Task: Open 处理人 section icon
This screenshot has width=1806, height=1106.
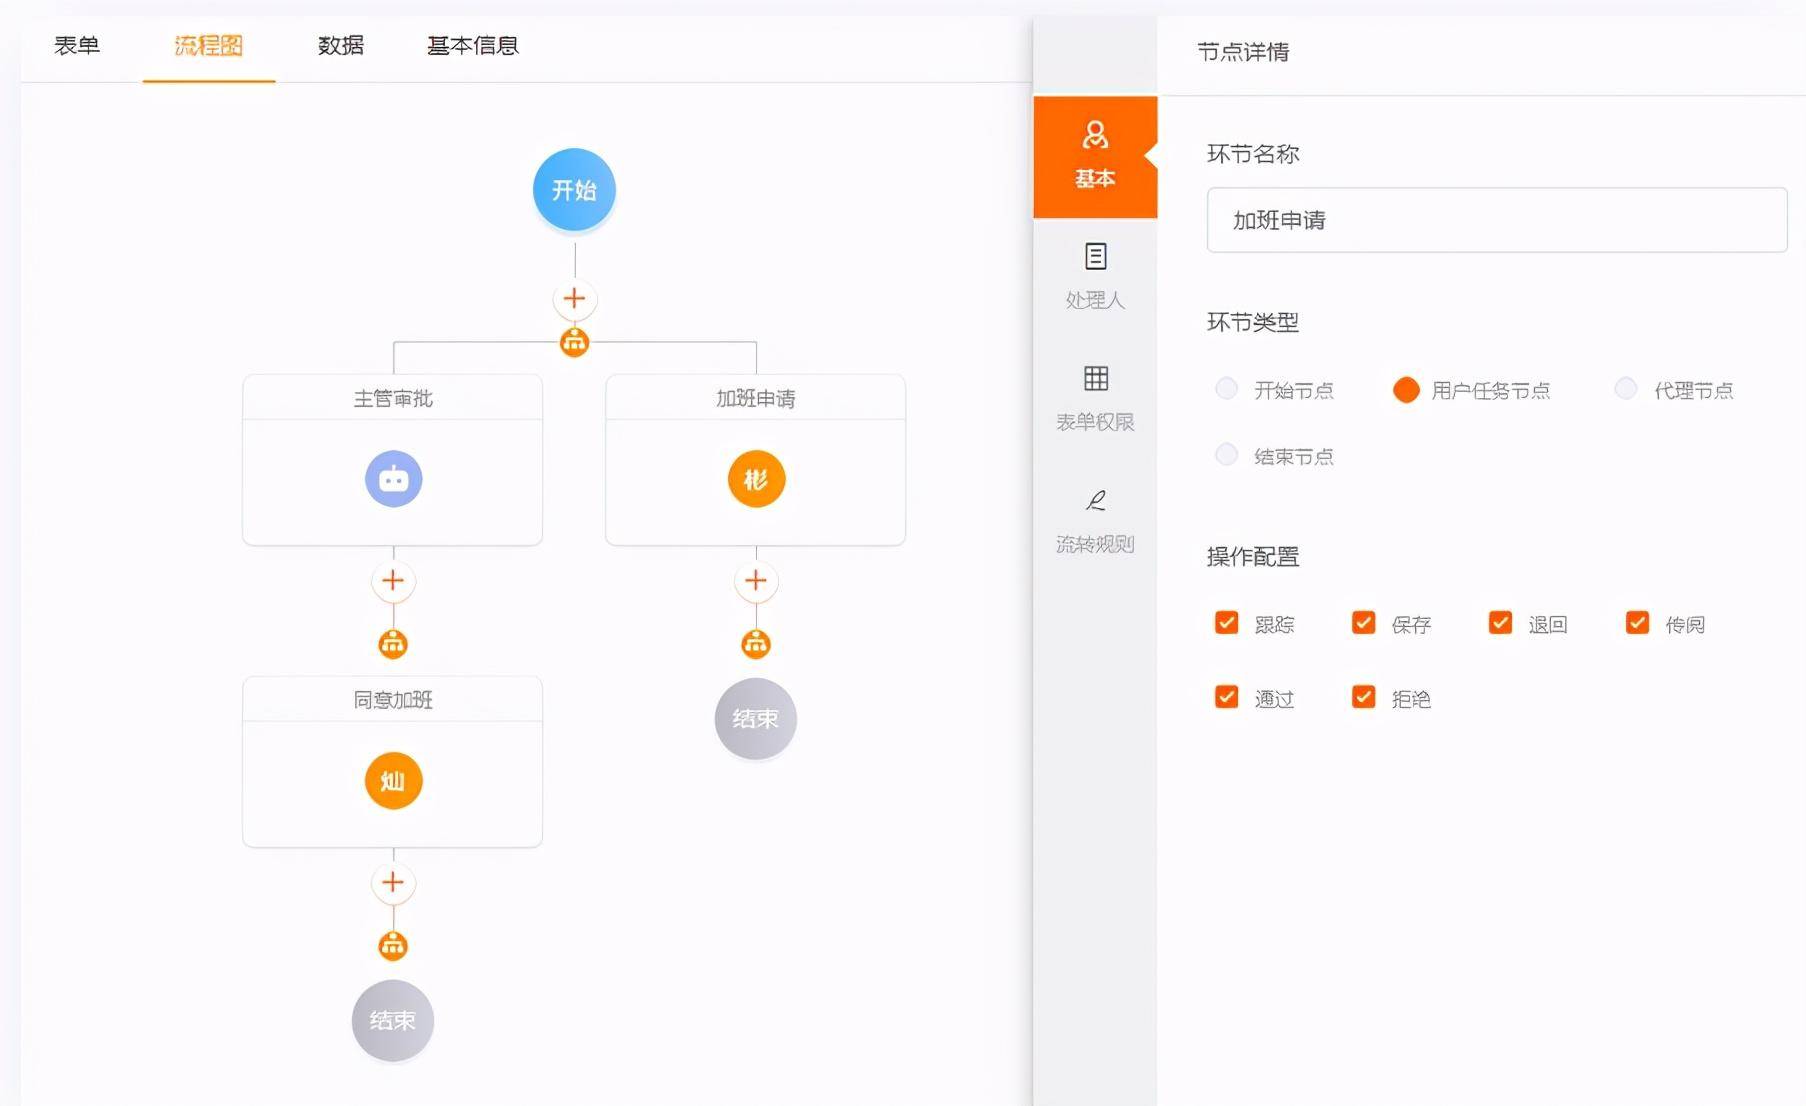Action: [x=1096, y=256]
